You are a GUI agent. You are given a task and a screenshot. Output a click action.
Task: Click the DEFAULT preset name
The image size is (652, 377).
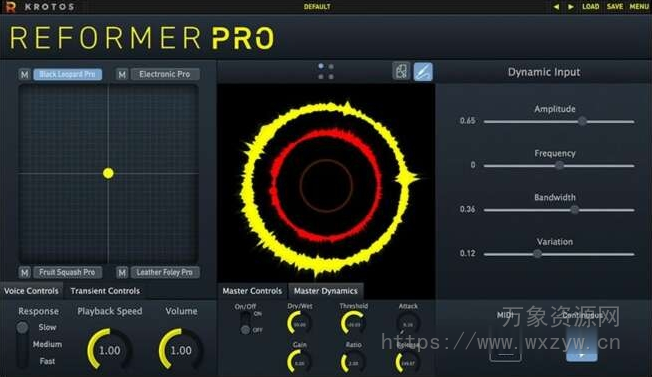pos(317,7)
